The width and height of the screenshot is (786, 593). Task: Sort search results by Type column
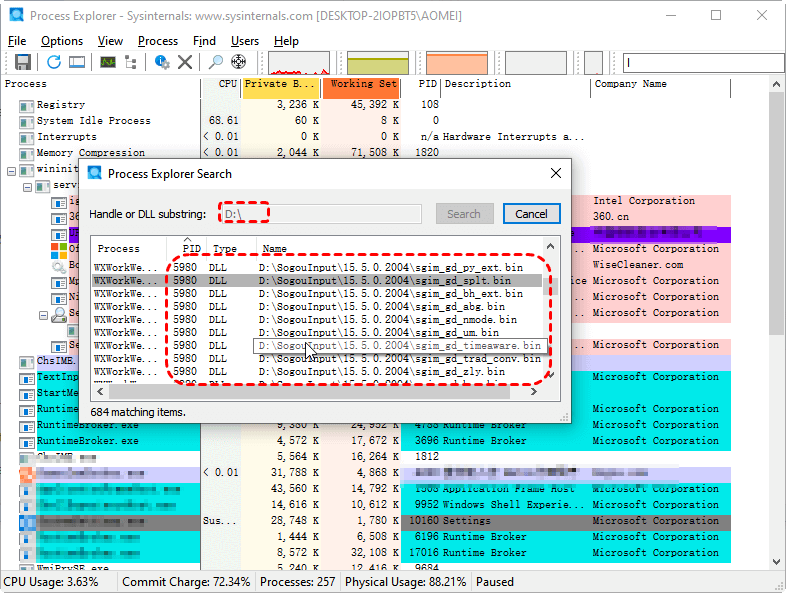tap(232, 249)
